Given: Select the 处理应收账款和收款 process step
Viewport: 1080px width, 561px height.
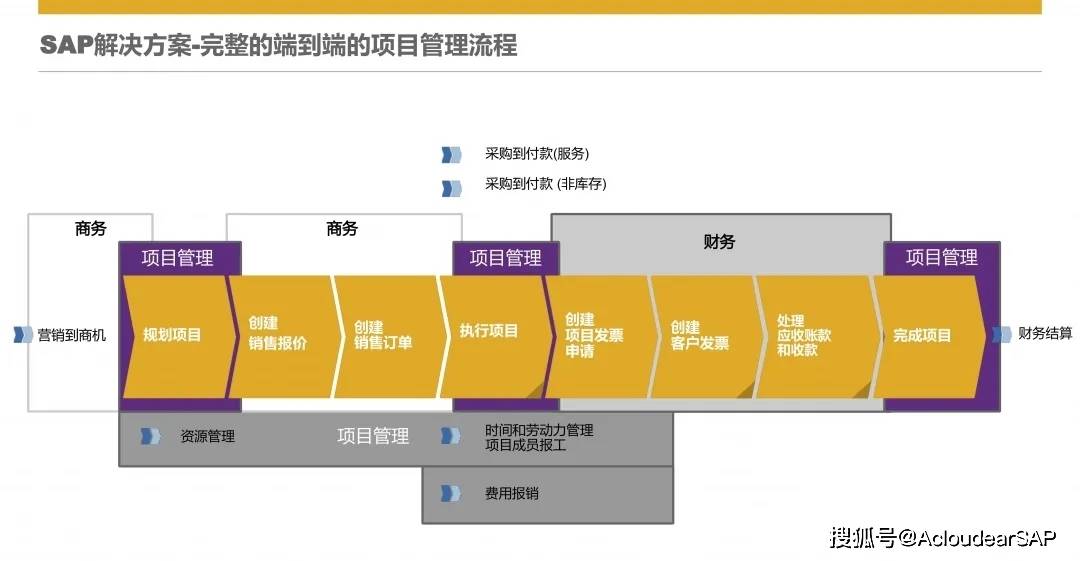Looking at the screenshot, I should point(813,336).
